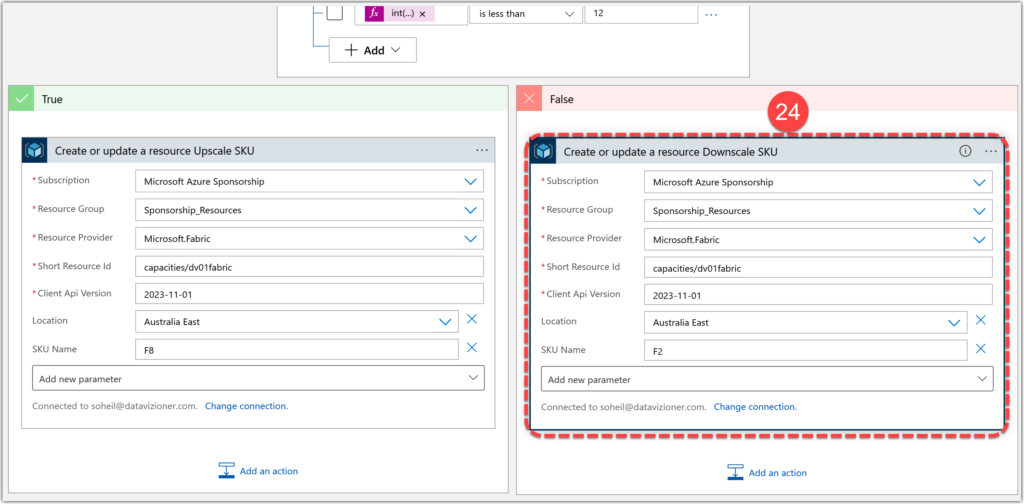Collapse the Create or update Downscale SKU header

pyautogui.click(x=767, y=151)
